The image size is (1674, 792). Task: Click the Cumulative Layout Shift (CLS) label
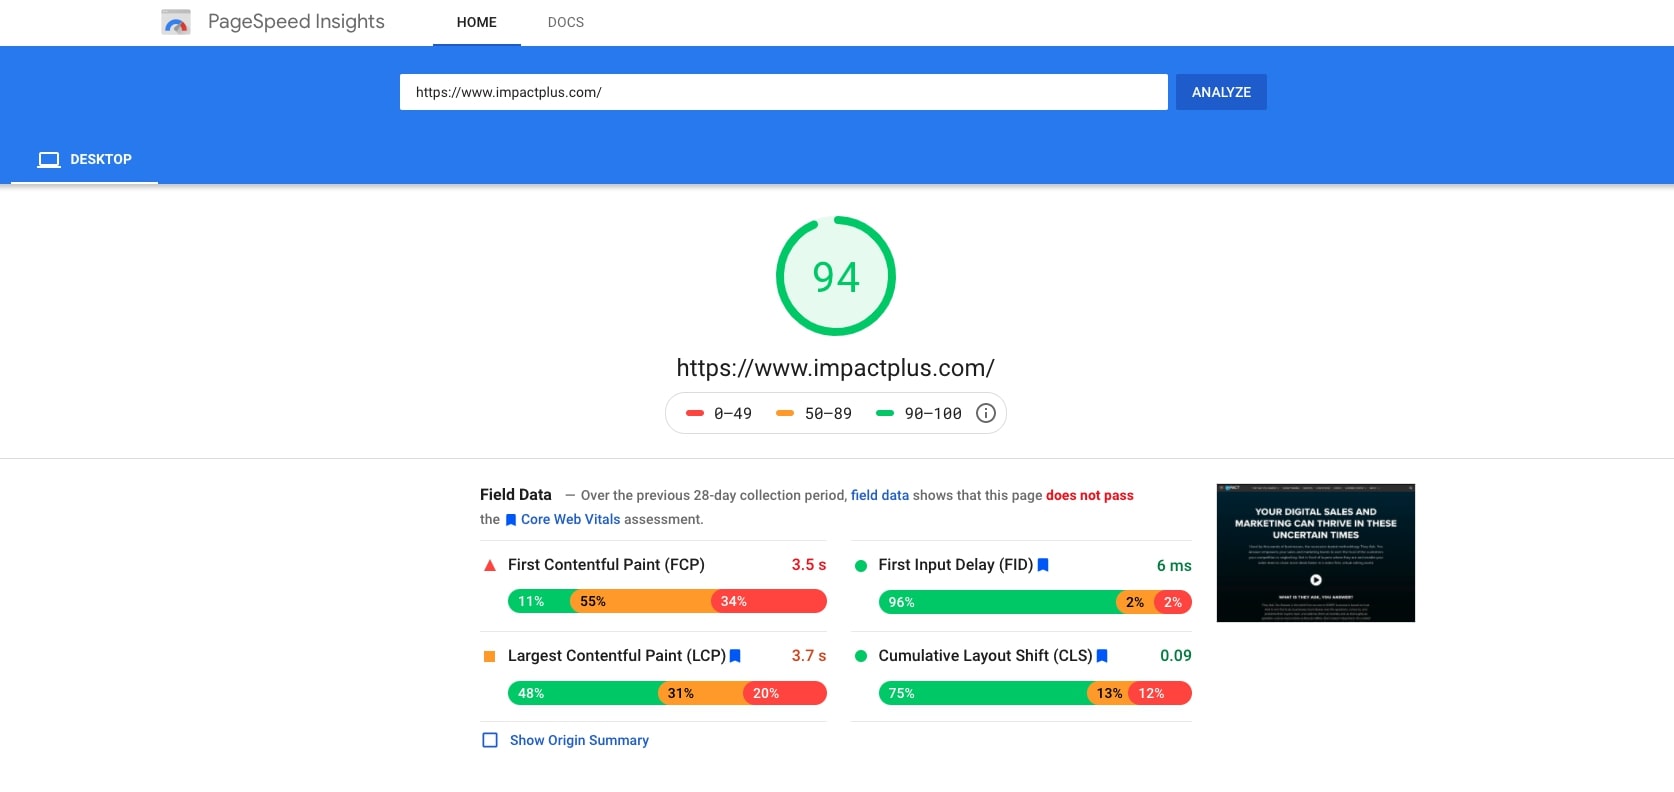pos(985,656)
